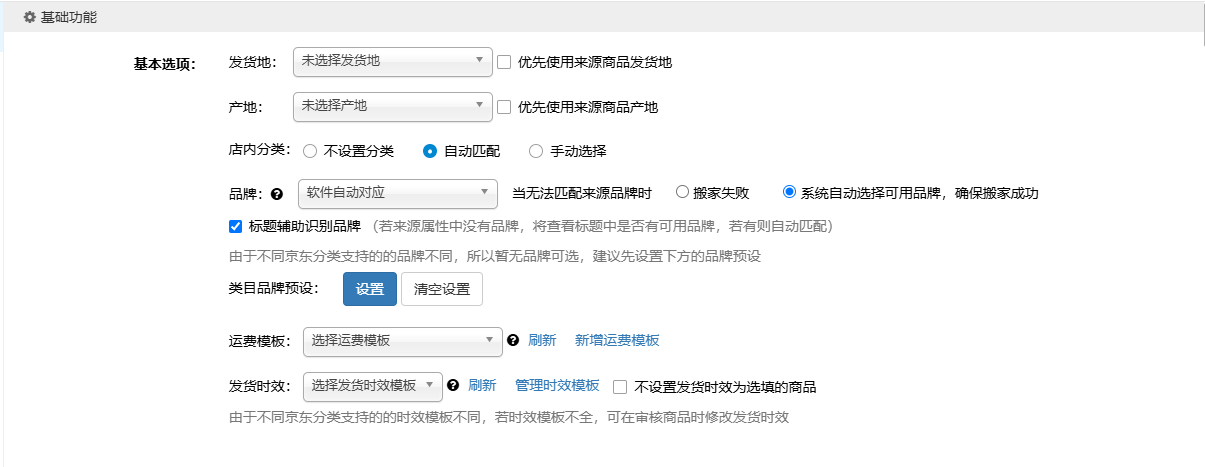
Task: Check 不设置发货时效为选填的商品 option
Action: (x=620, y=386)
